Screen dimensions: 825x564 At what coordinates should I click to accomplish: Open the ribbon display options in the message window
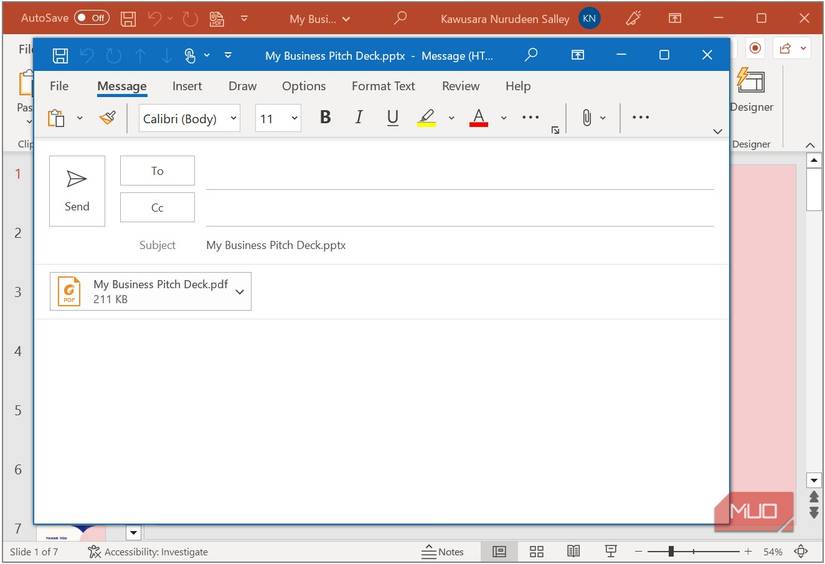(x=578, y=55)
